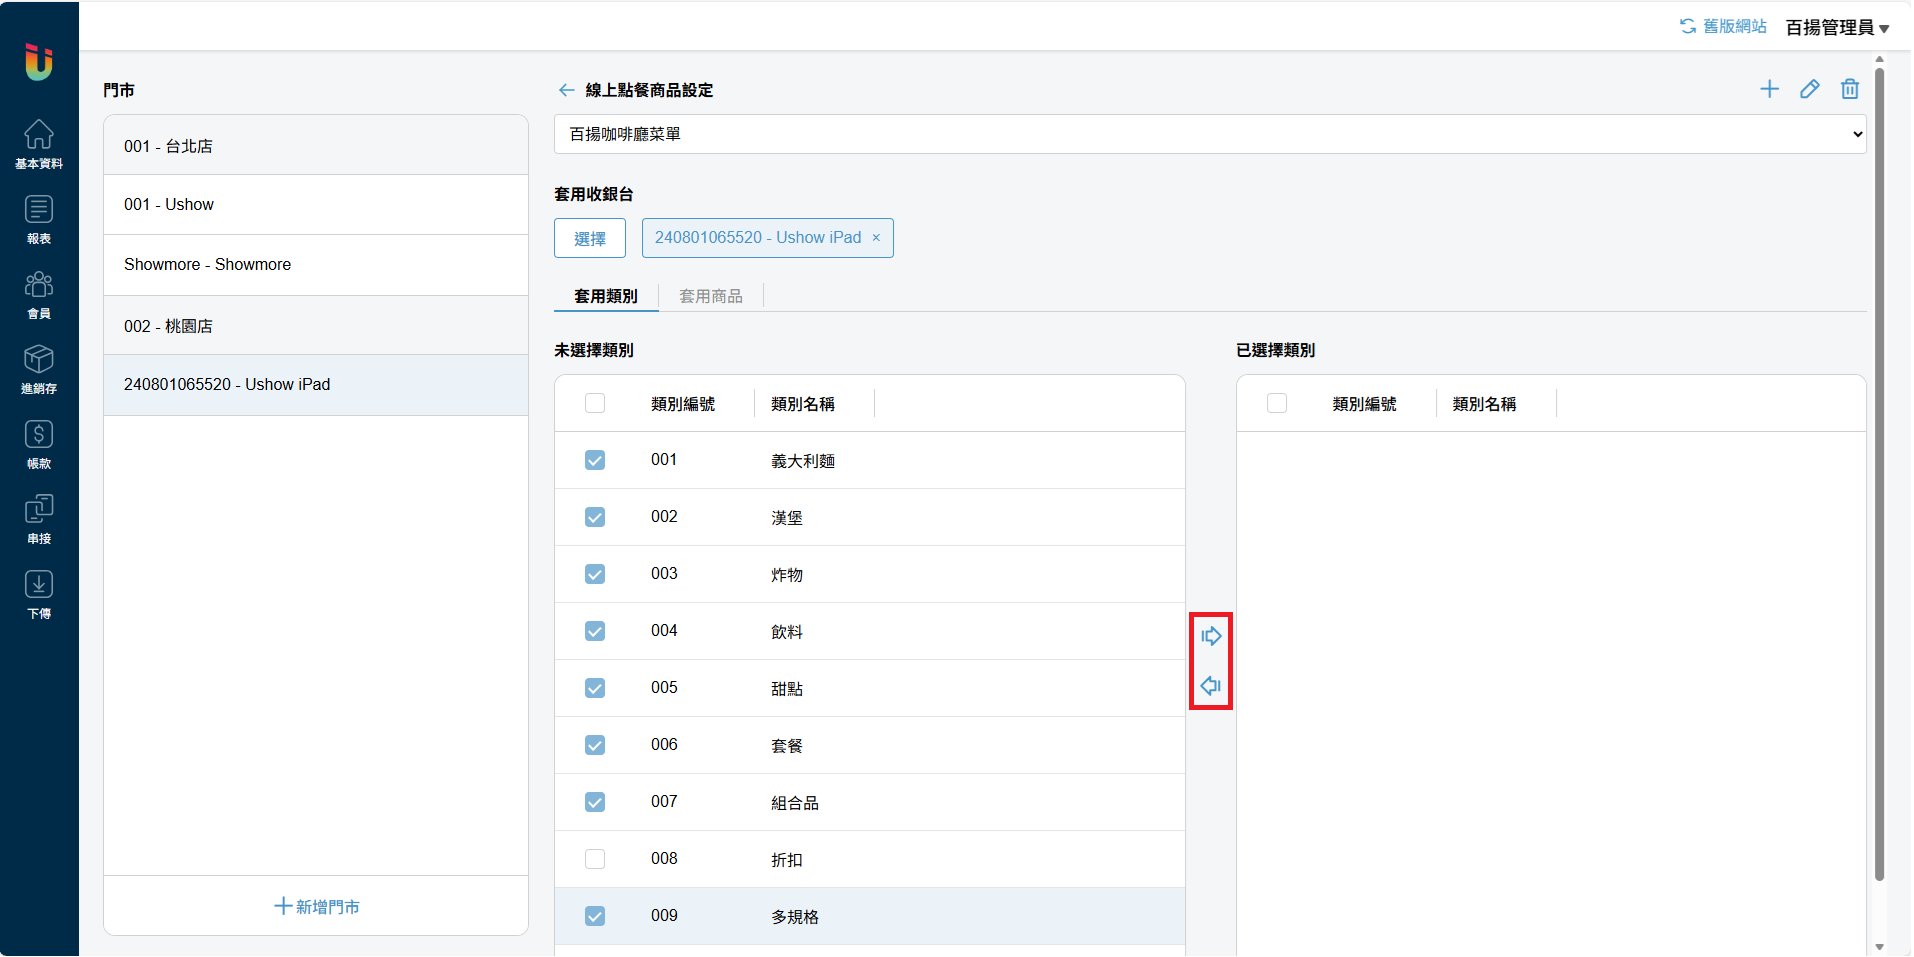This screenshot has width=1914, height=957.
Task: Select the 002 - 桃園店 store
Action: (x=316, y=326)
